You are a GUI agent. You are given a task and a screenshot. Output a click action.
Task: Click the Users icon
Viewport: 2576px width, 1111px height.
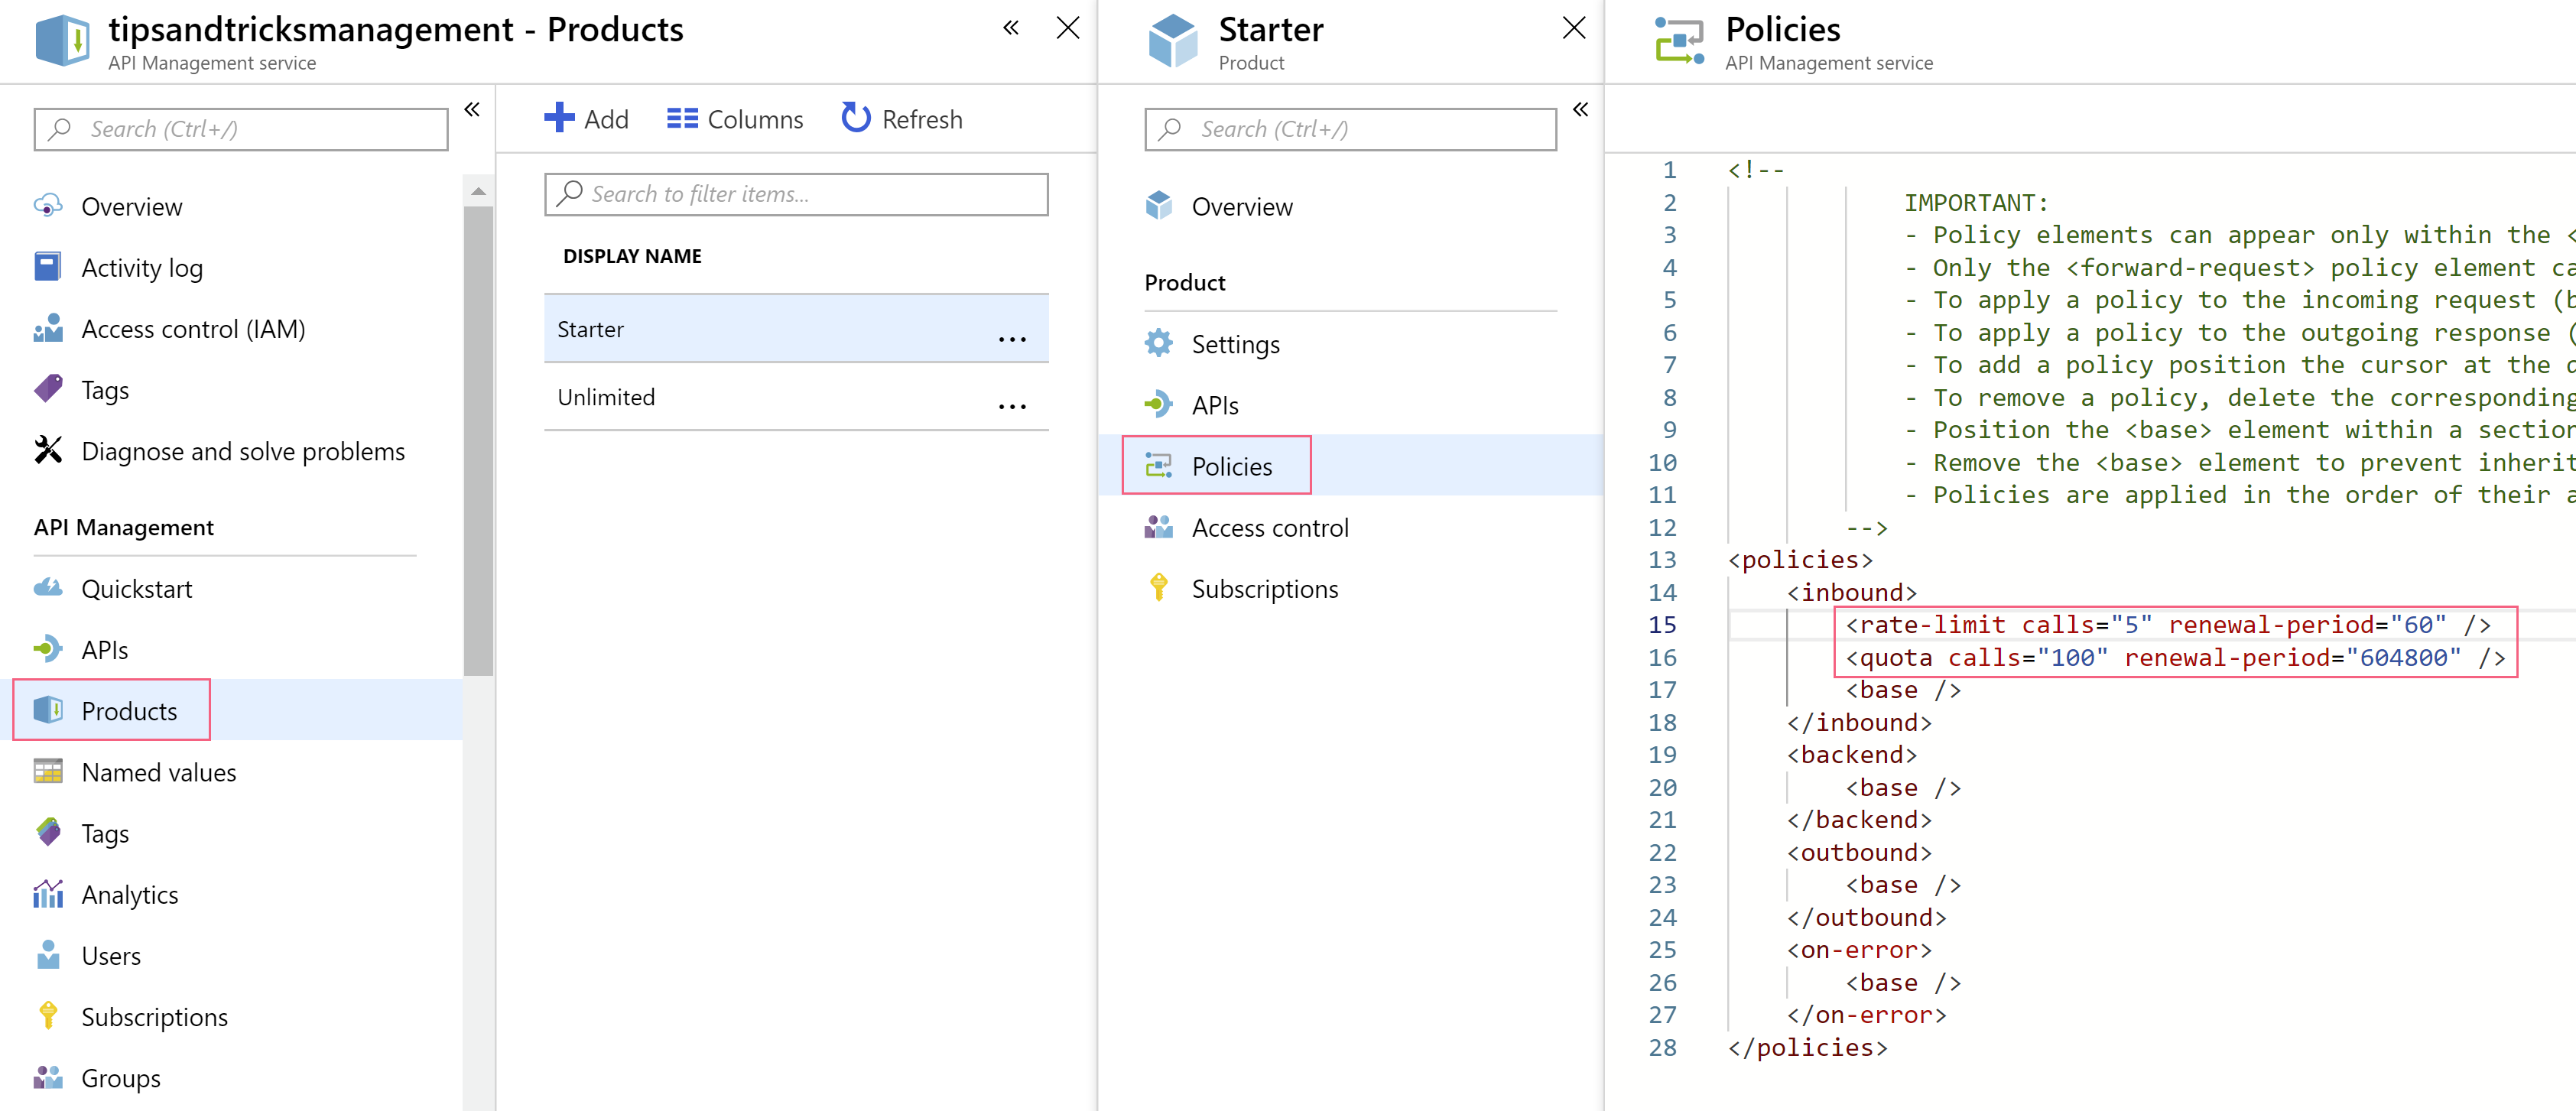click(48, 954)
